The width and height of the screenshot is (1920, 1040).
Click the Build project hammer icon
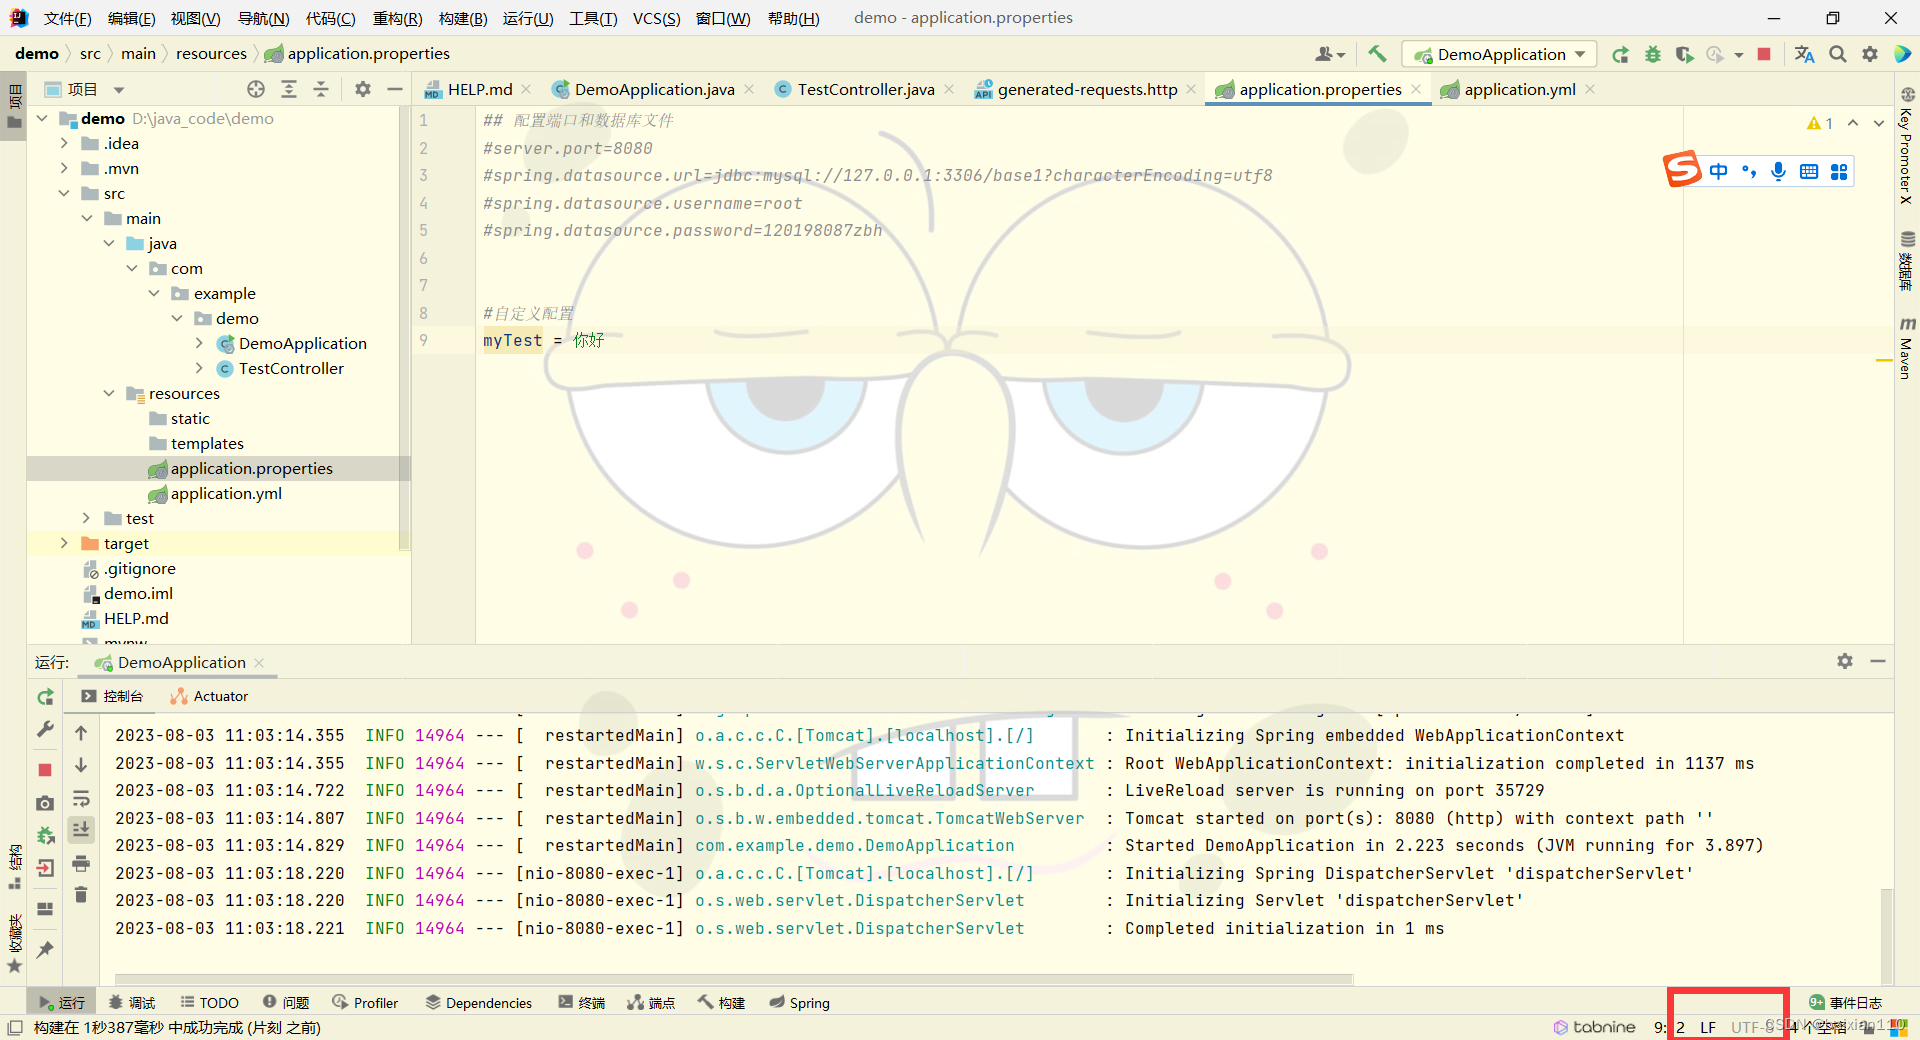pos(1377,54)
